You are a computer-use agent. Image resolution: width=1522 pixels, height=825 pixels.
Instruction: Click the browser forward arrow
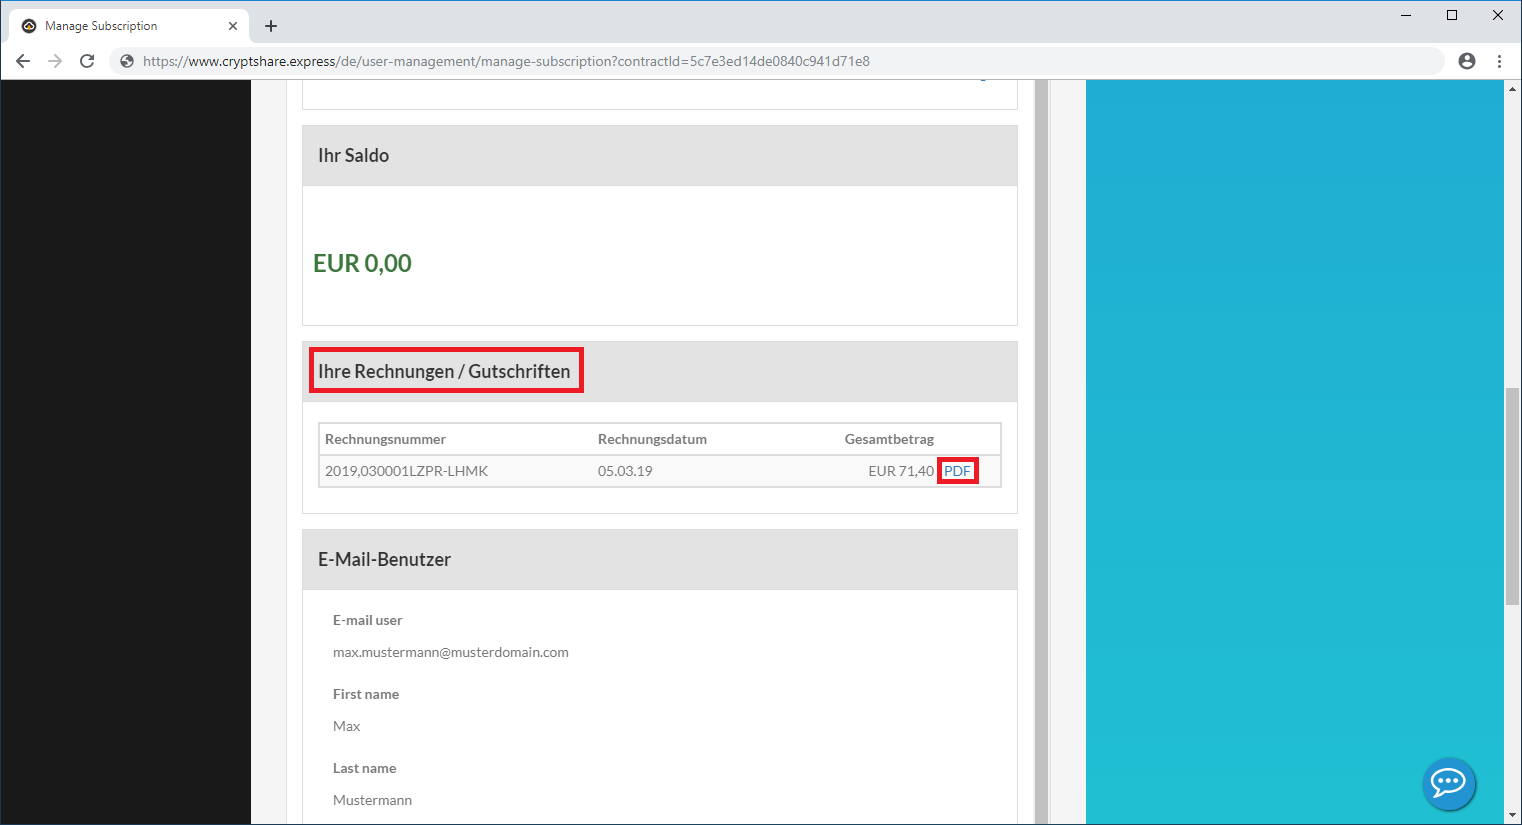55,61
